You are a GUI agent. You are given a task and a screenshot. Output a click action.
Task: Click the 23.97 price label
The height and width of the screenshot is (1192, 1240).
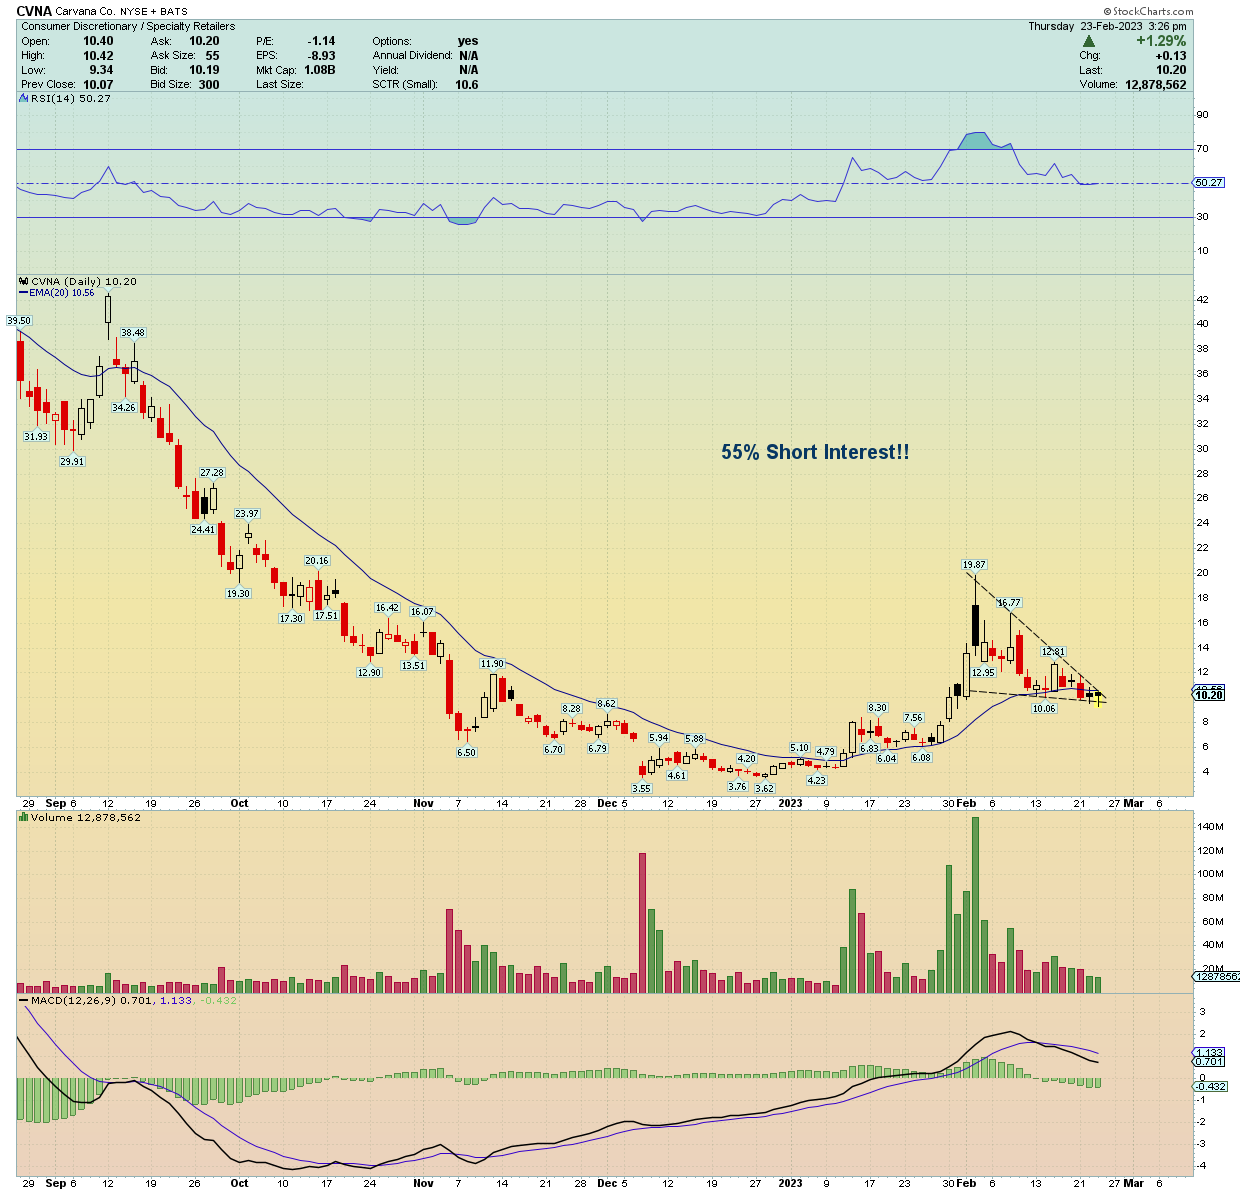(x=247, y=514)
